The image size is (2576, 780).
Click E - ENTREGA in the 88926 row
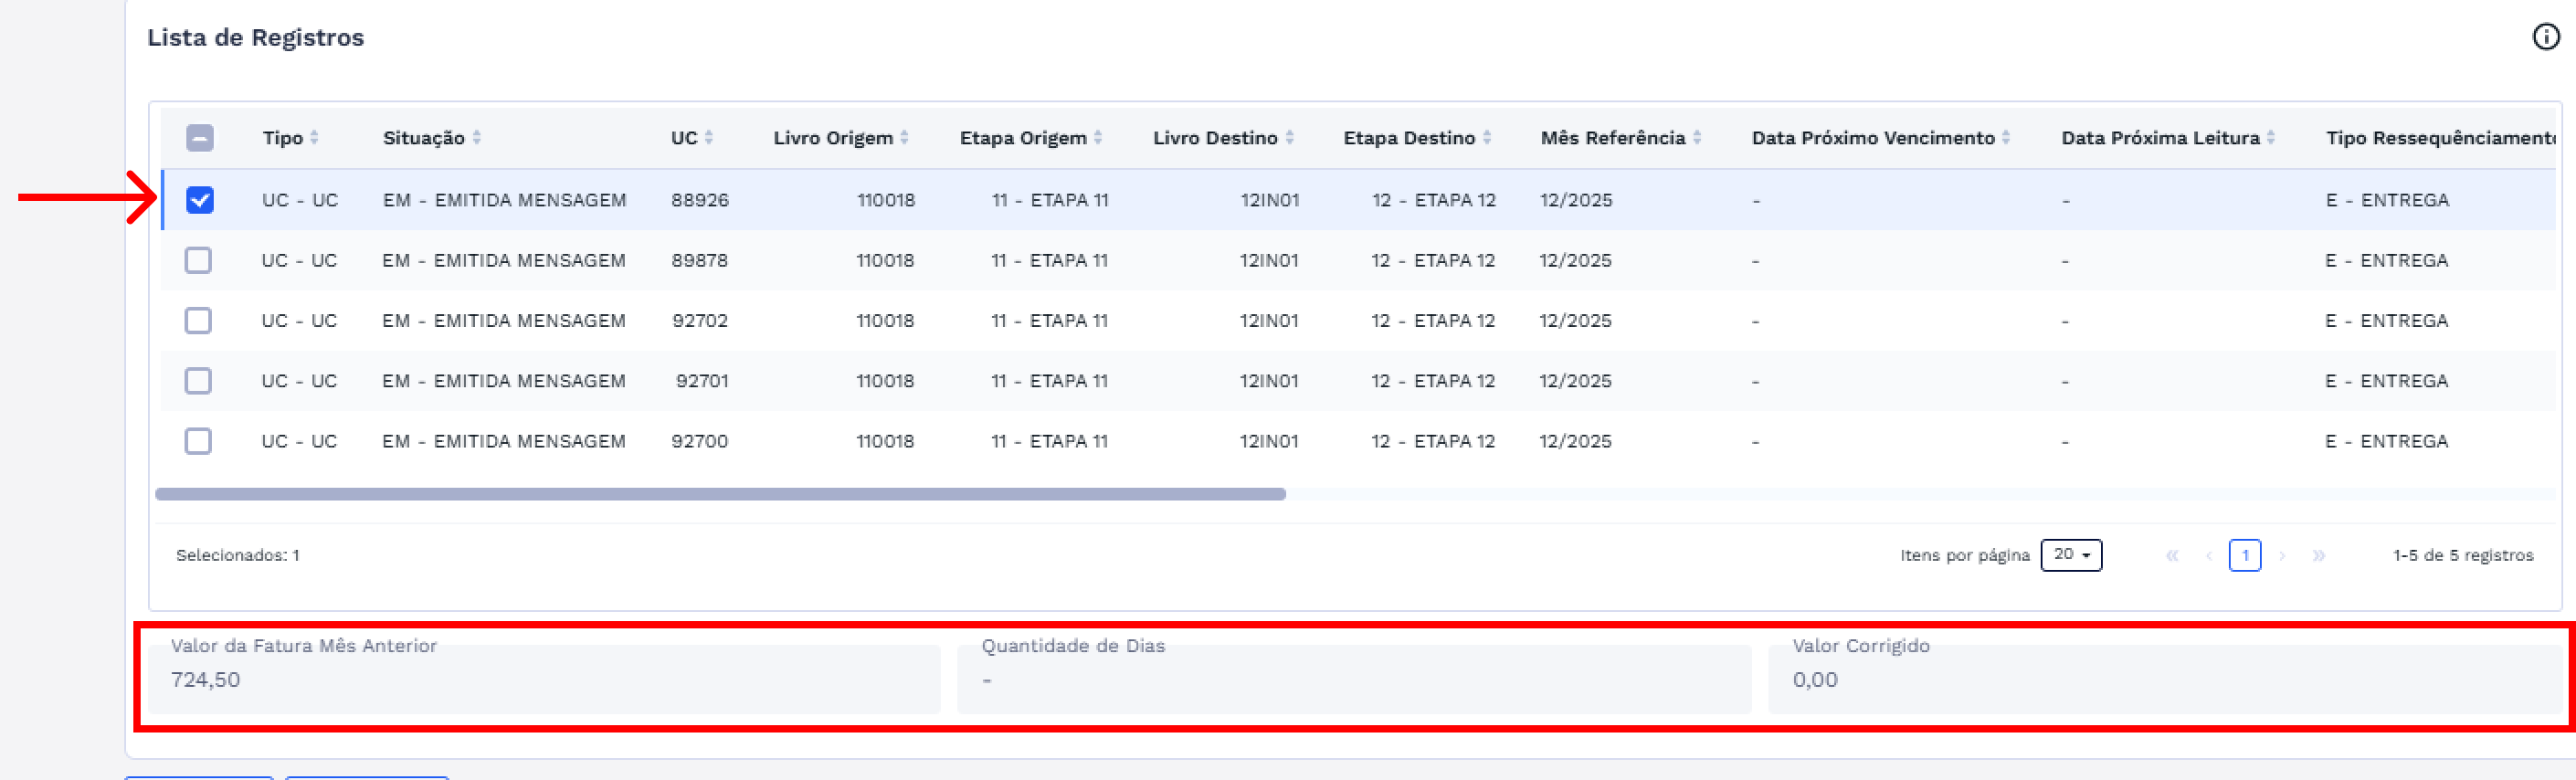2387,200
